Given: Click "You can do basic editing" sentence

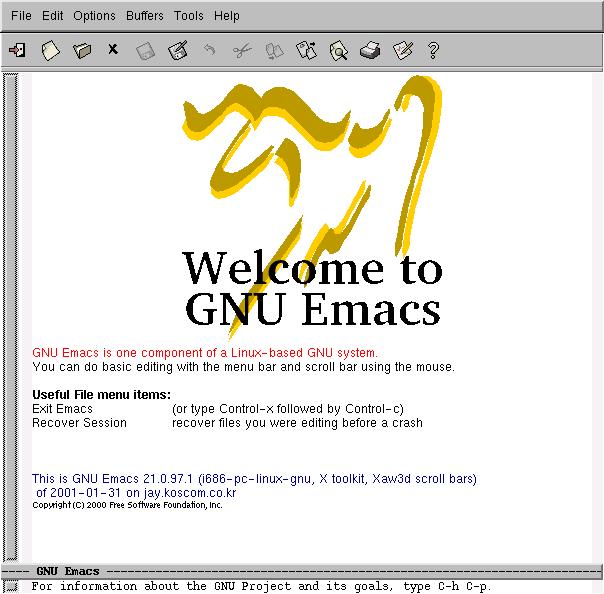Looking at the screenshot, I should (243, 367).
